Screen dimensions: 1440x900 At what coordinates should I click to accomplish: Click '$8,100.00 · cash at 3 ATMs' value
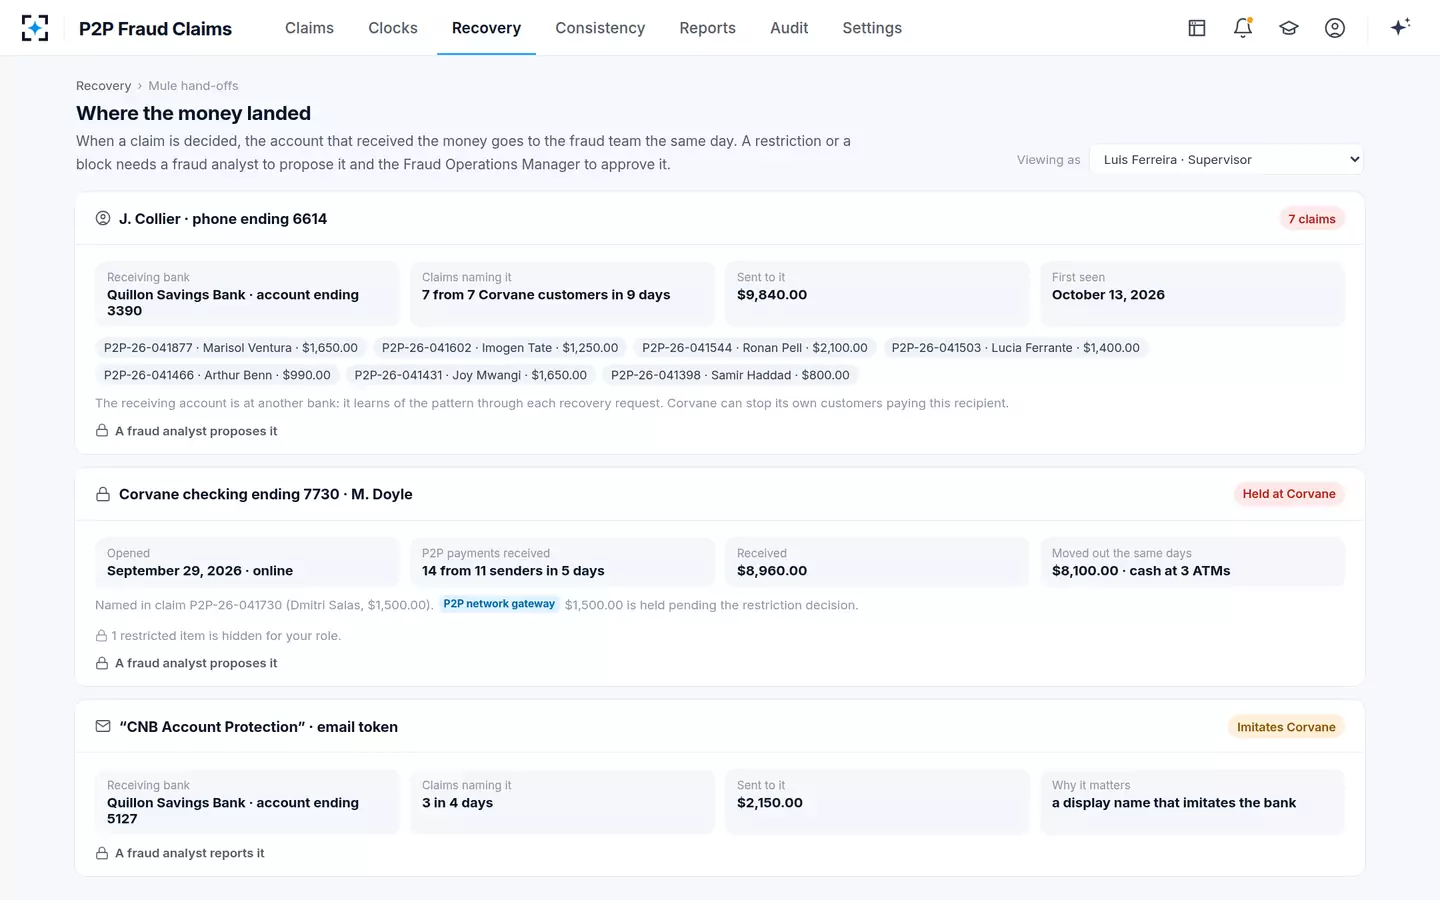tap(1141, 571)
